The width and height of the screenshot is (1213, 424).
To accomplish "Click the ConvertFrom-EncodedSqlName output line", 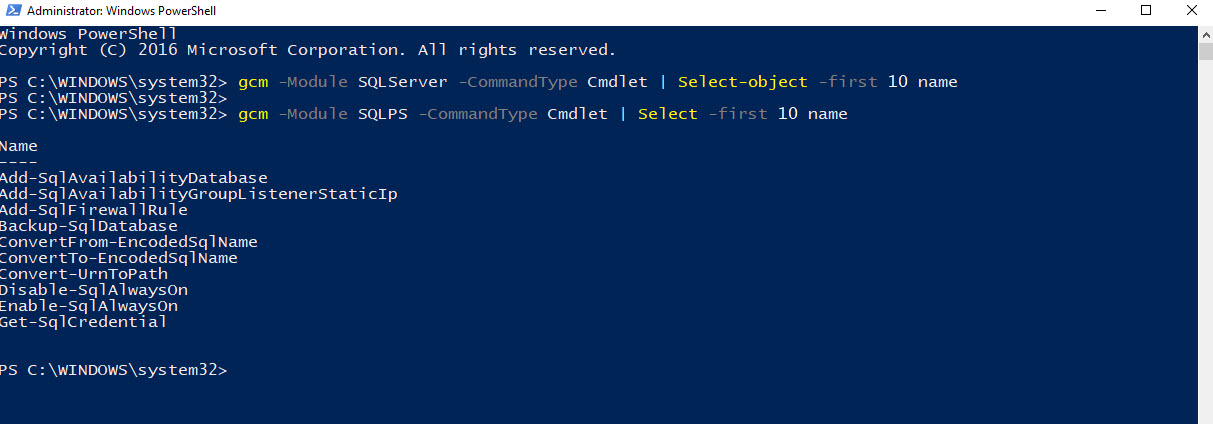I will [128, 242].
